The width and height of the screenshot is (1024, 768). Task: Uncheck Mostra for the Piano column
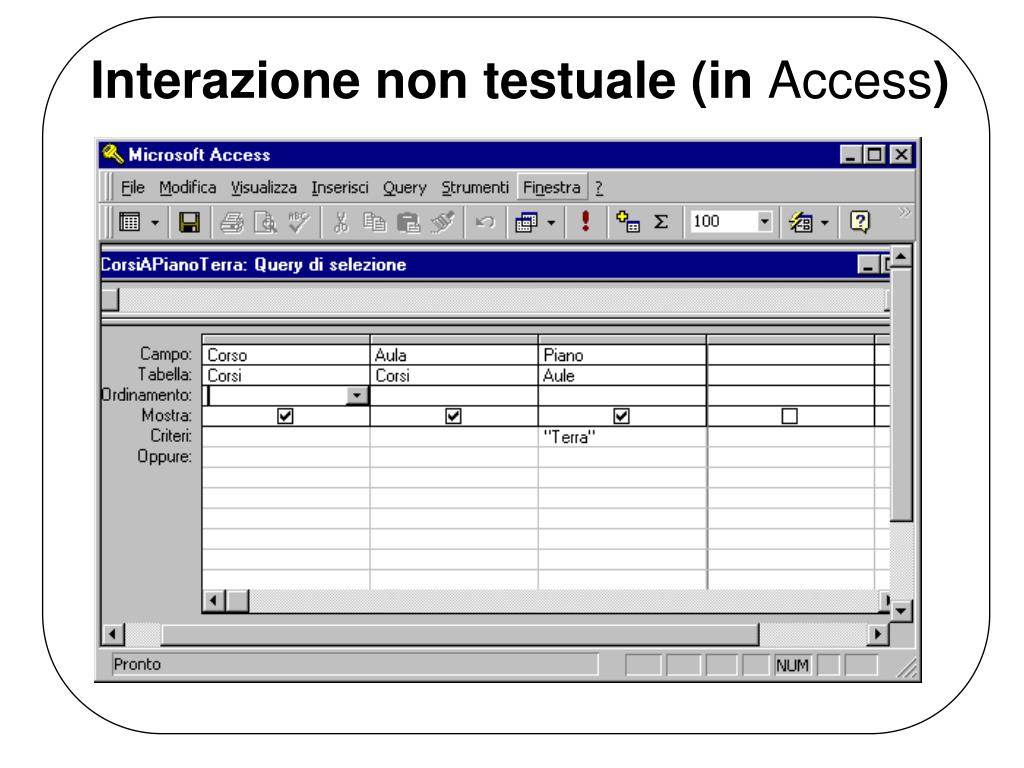point(622,416)
